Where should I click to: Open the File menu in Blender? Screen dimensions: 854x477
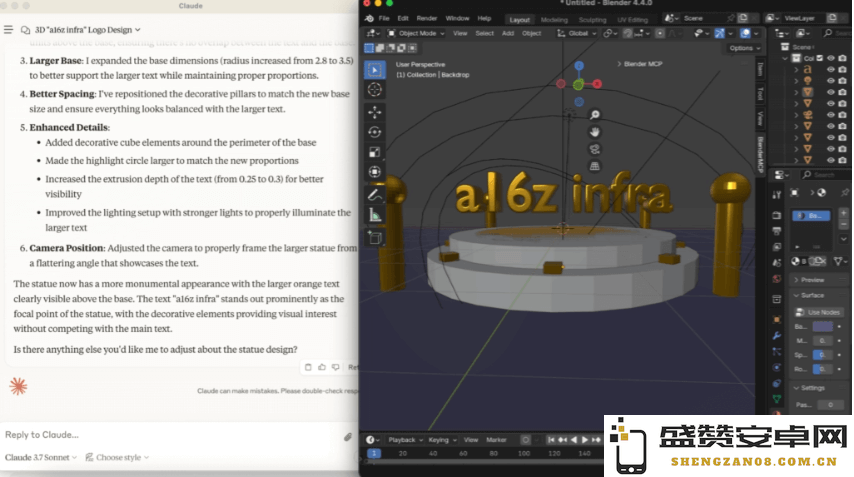(384, 18)
